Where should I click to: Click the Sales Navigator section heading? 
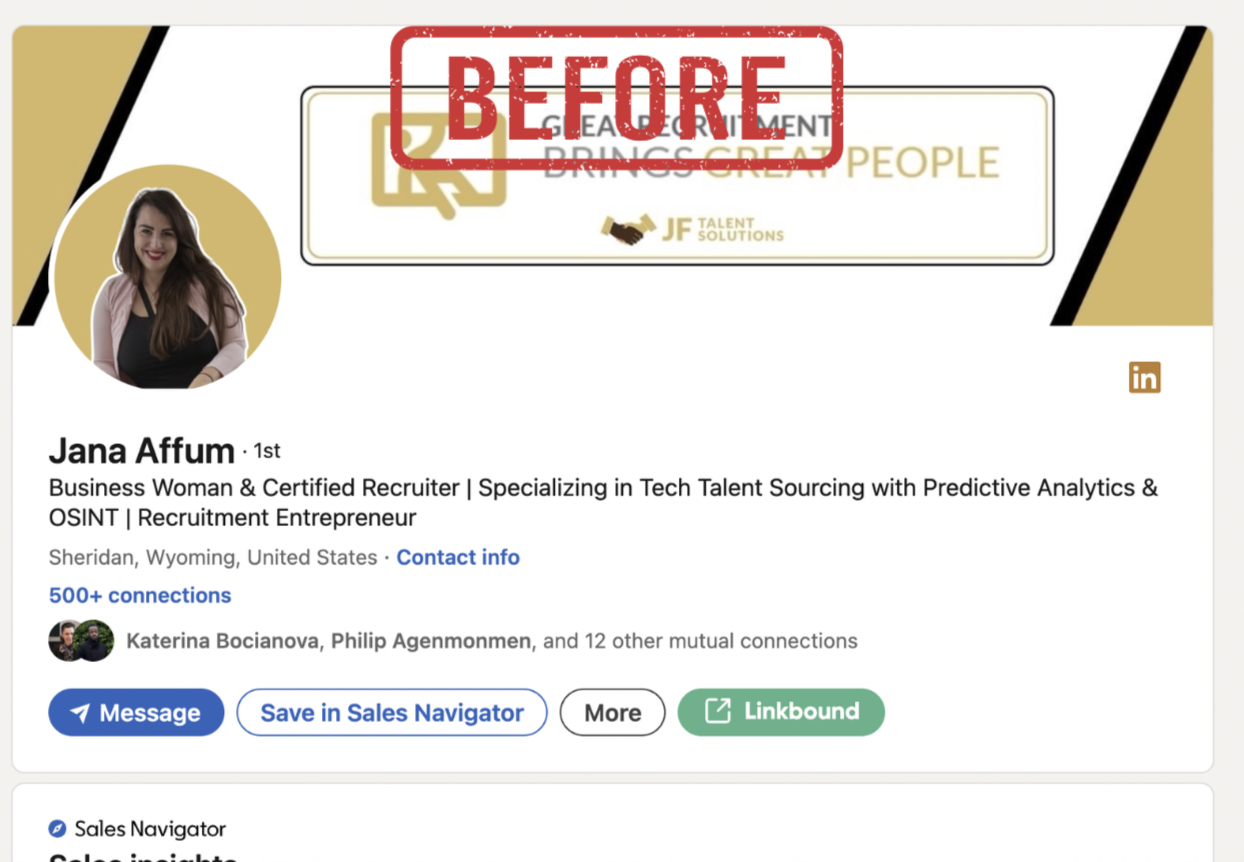tap(150, 829)
